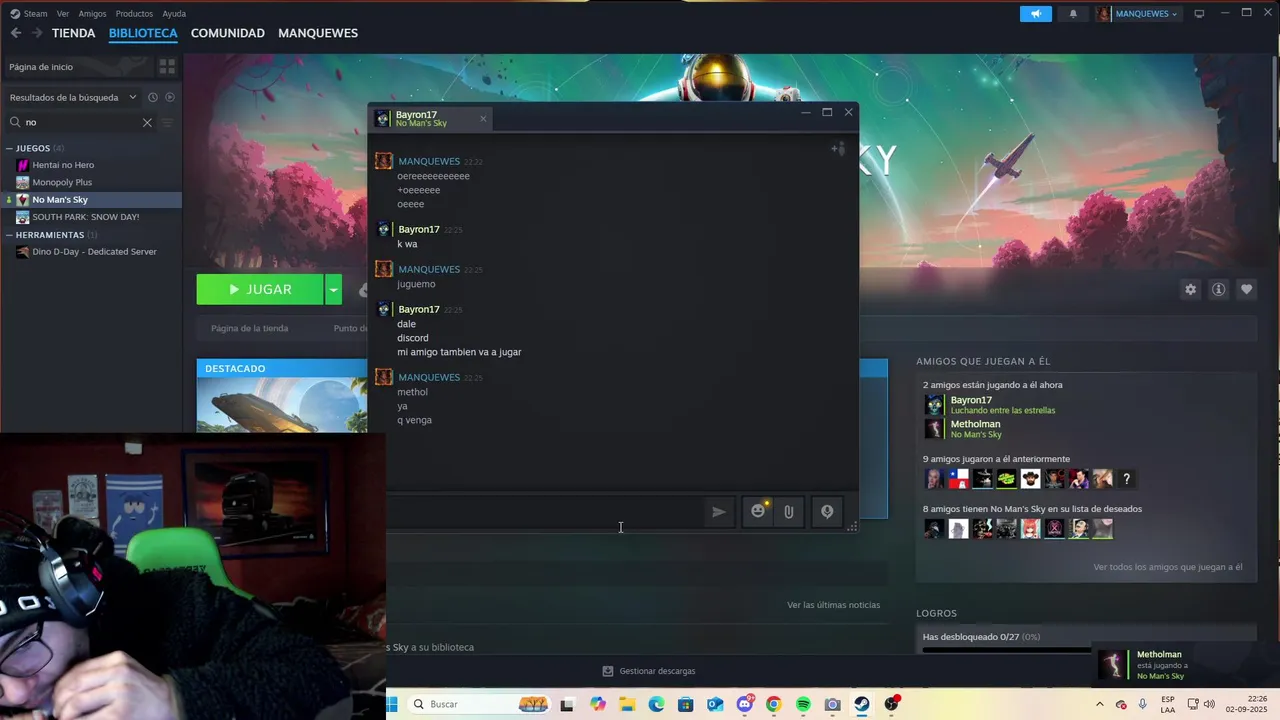Open the Amigos menu
This screenshot has height=720, width=1280.
click(92, 14)
